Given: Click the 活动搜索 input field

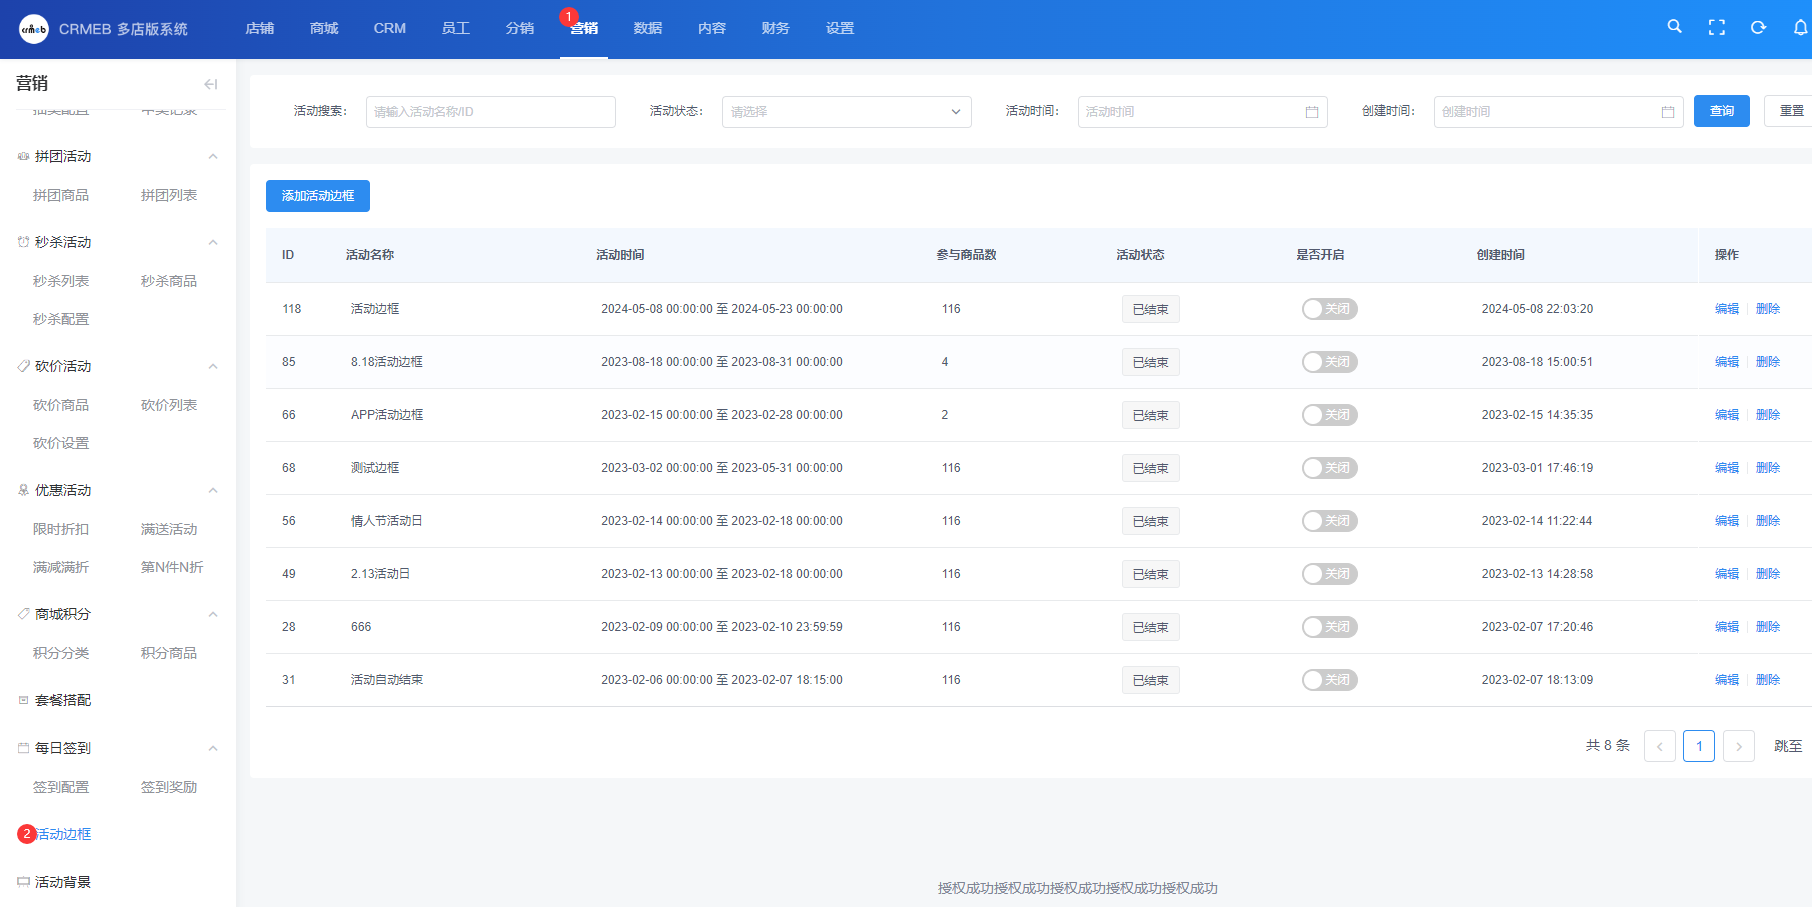Looking at the screenshot, I should (490, 112).
